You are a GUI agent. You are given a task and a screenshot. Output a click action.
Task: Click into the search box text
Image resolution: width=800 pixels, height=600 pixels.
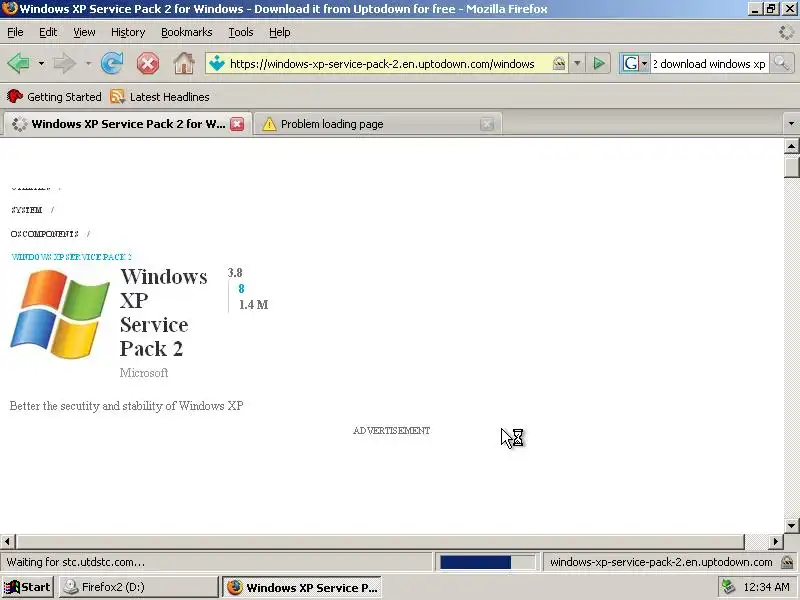point(709,64)
